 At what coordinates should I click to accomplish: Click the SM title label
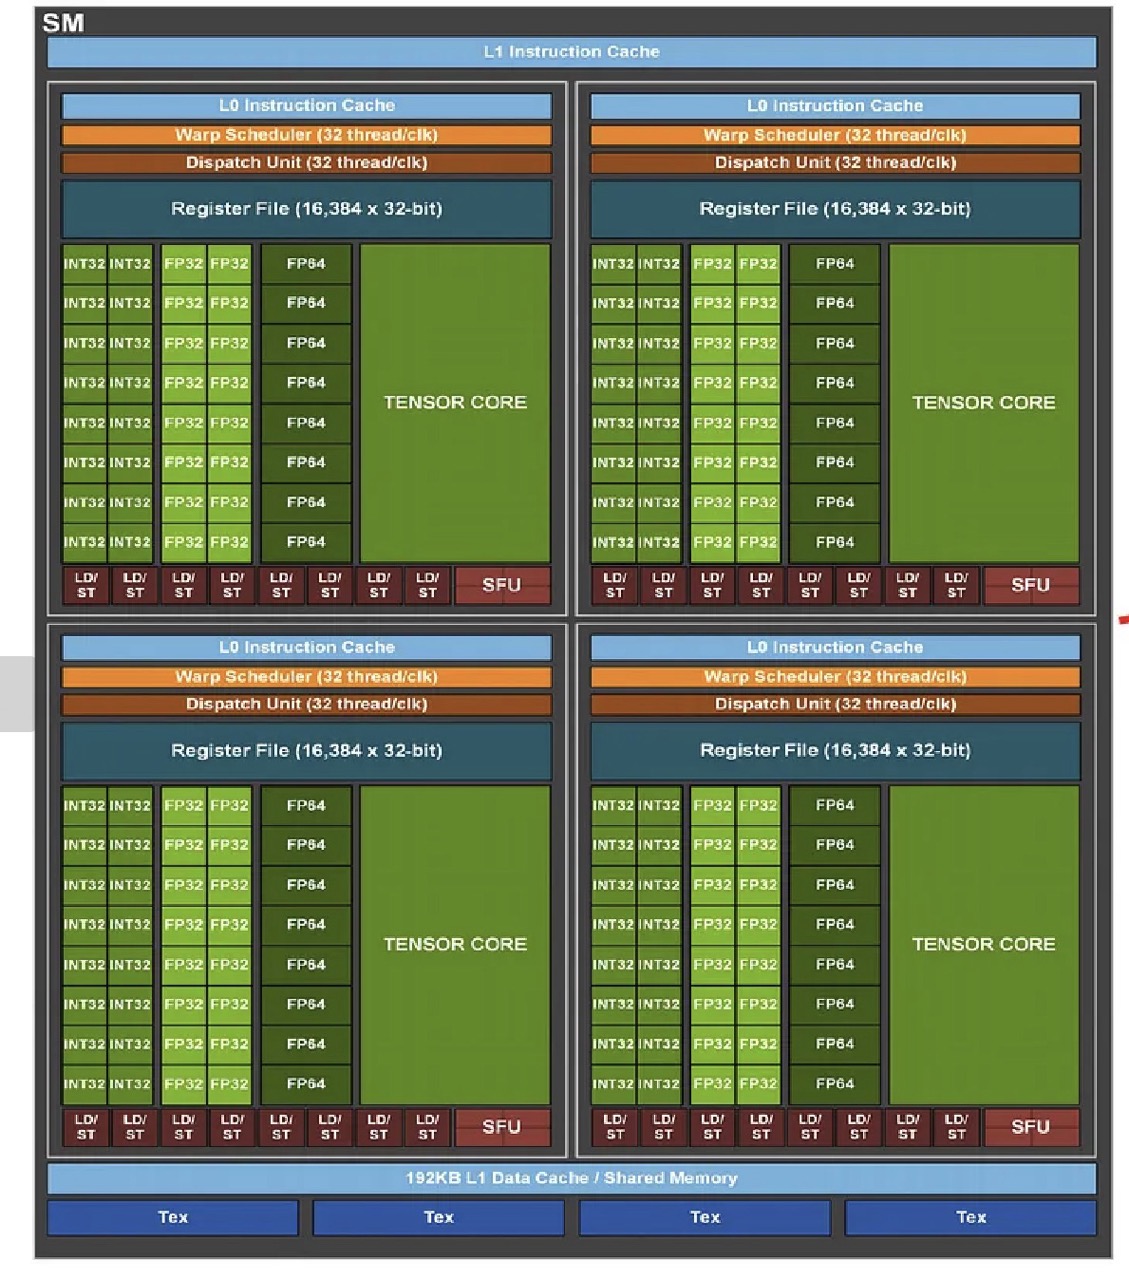63,23
